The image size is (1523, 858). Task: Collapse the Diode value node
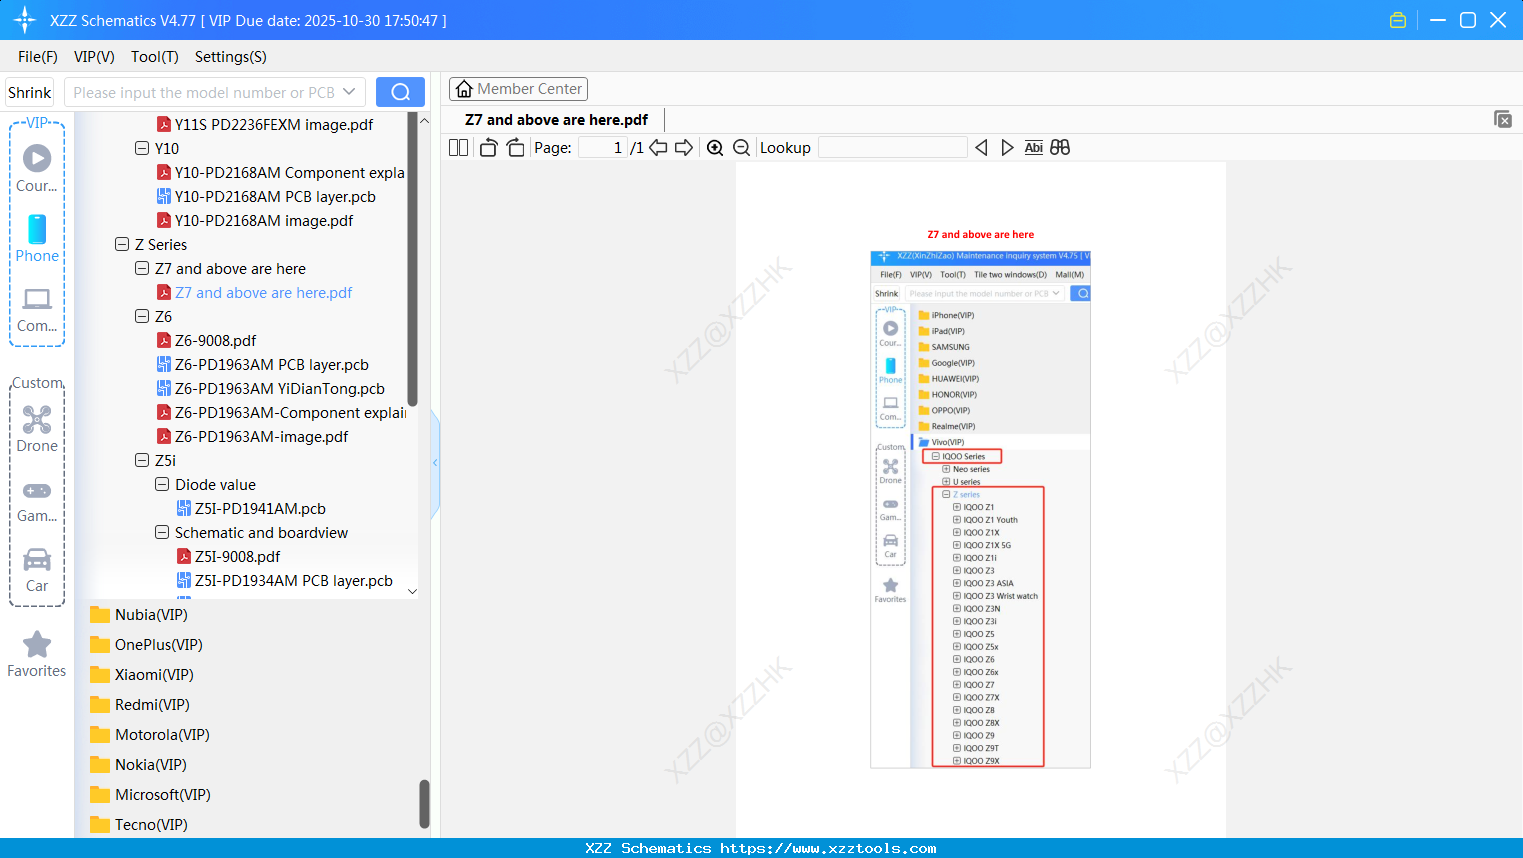[162, 484]
